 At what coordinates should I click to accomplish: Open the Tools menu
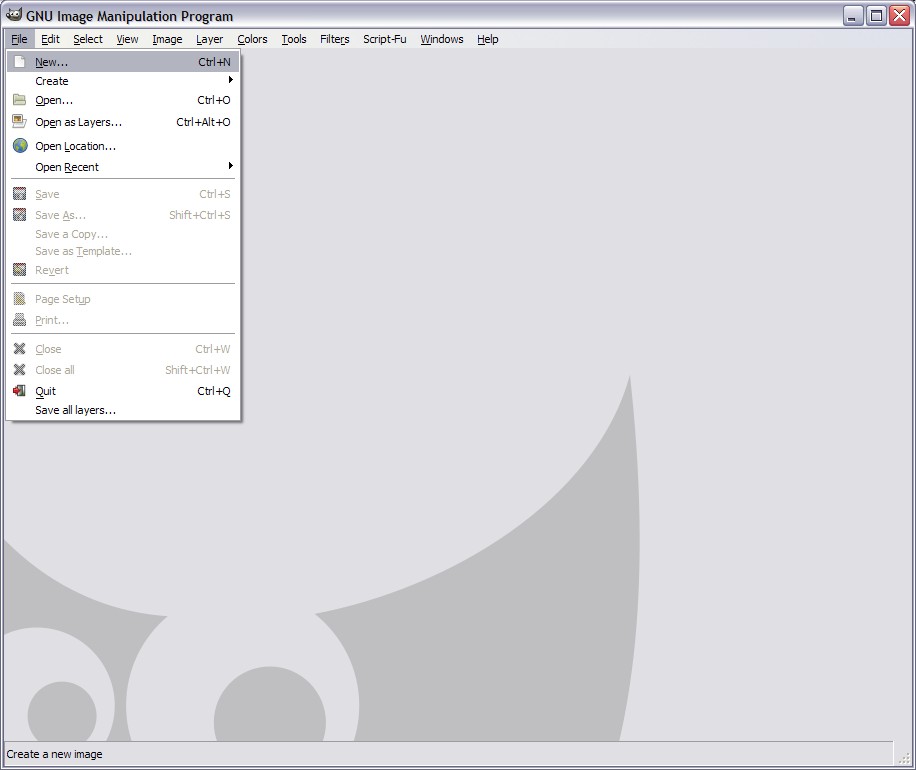(294, 39)
